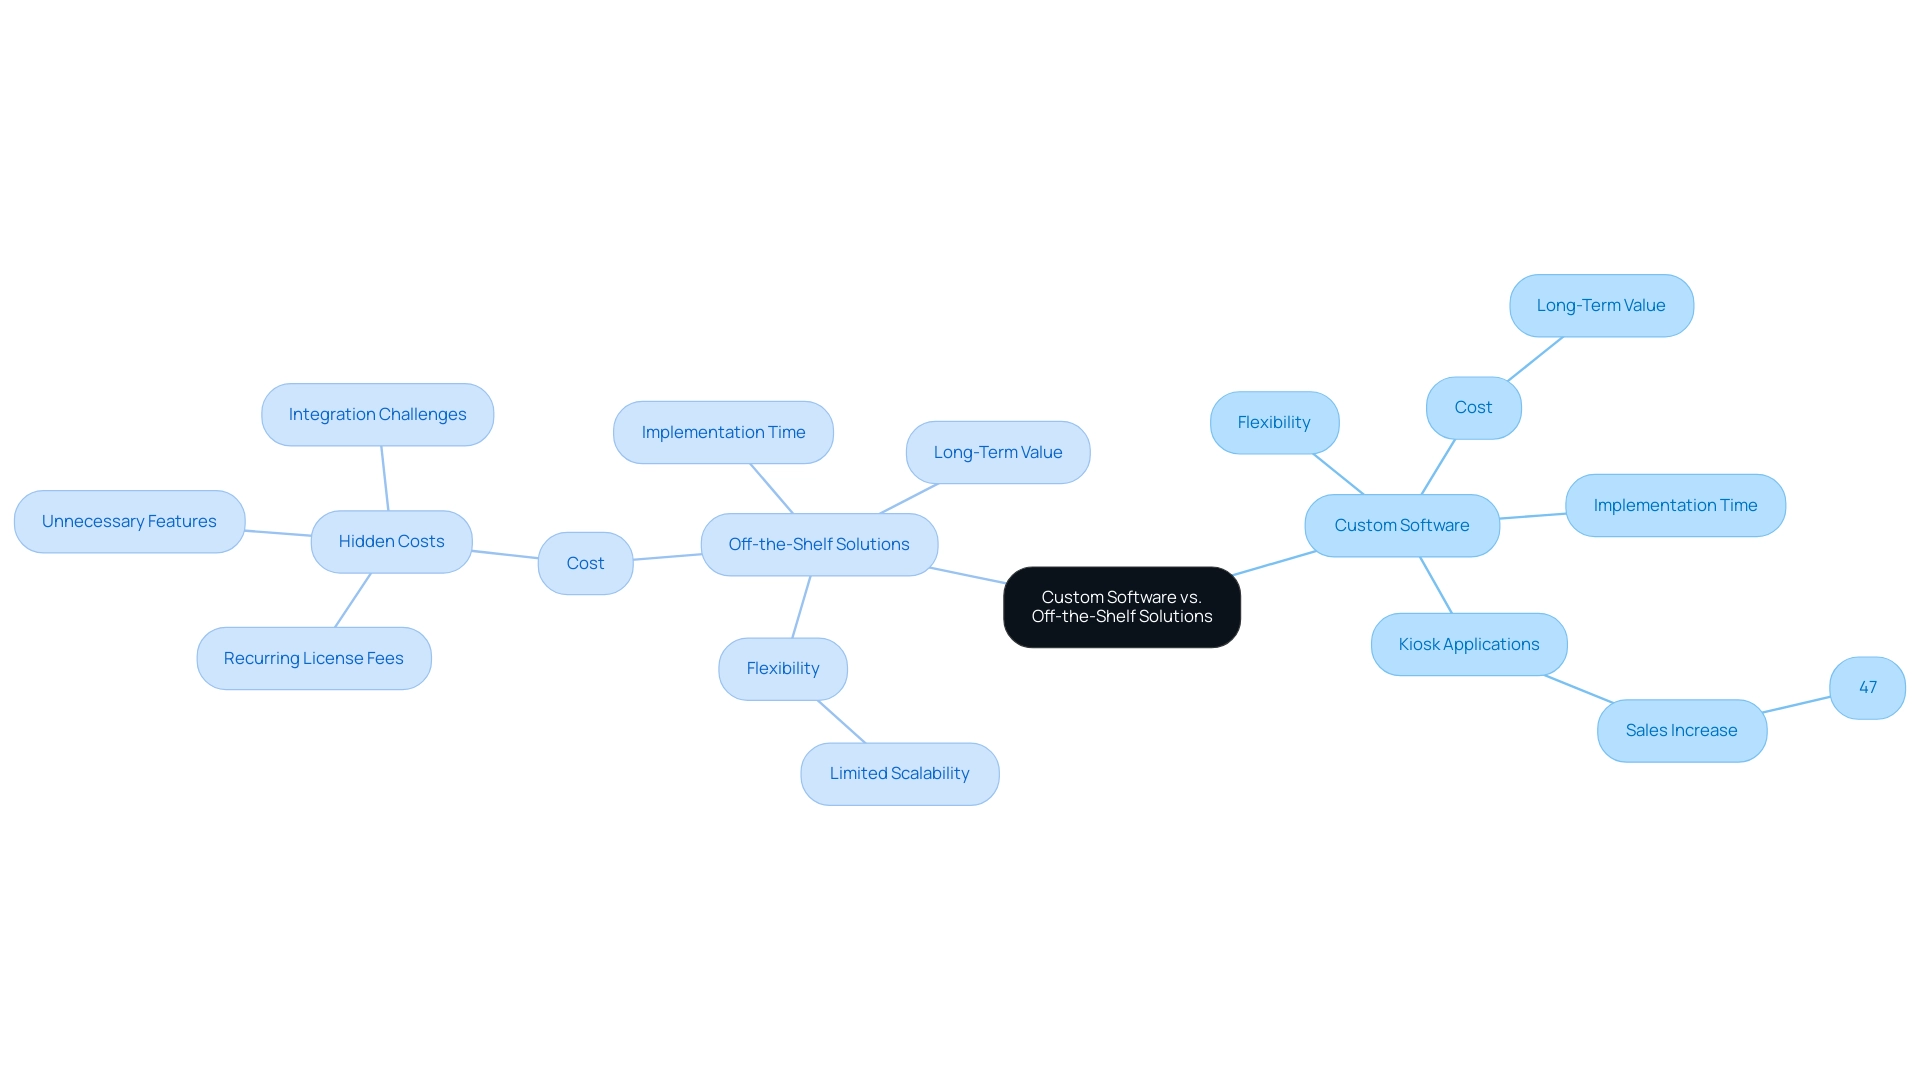This screenshot has height=1083, width=1920.
Task: Select the Sales Increase node
Action: [x=1681, y=729]
